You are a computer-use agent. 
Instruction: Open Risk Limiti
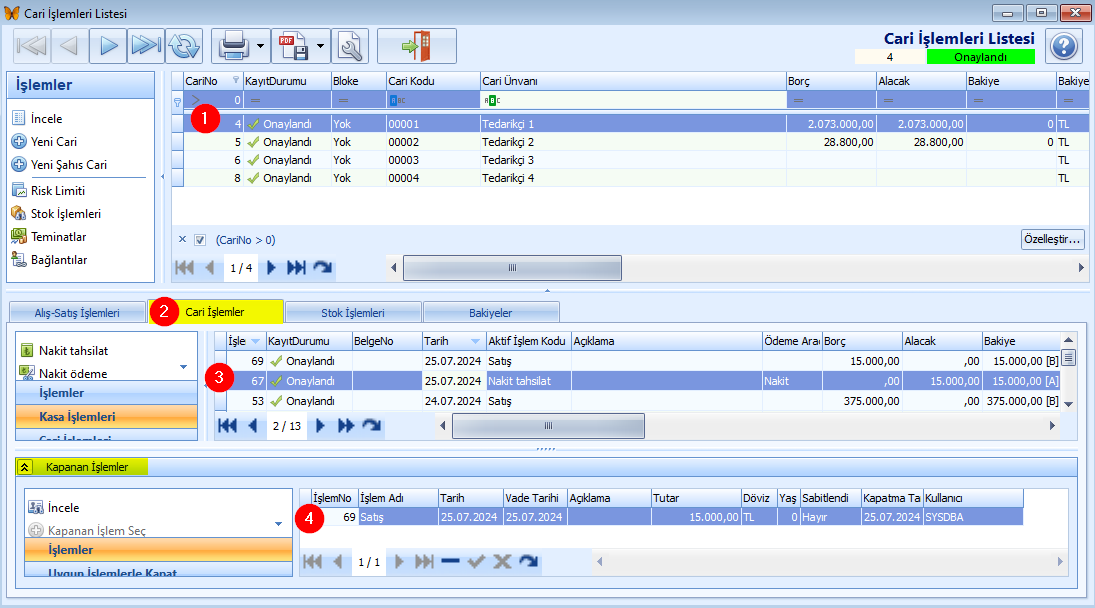(x=57, y=191)
